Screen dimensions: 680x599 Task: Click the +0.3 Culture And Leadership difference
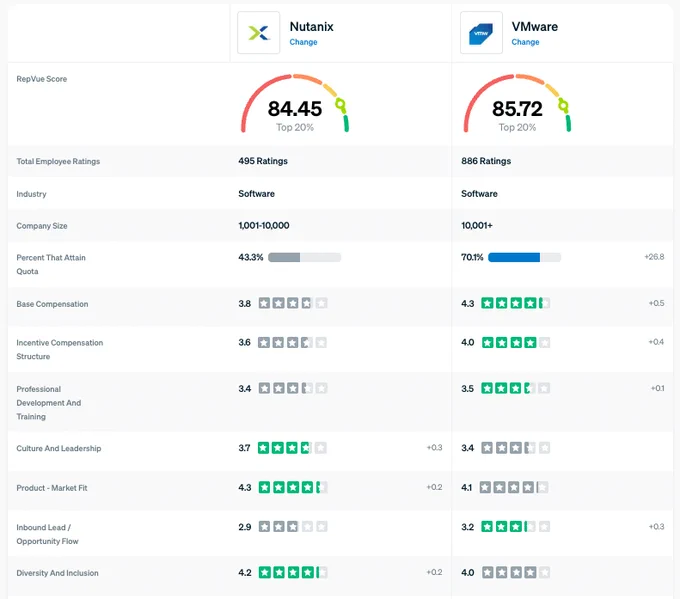pos(434,447)
